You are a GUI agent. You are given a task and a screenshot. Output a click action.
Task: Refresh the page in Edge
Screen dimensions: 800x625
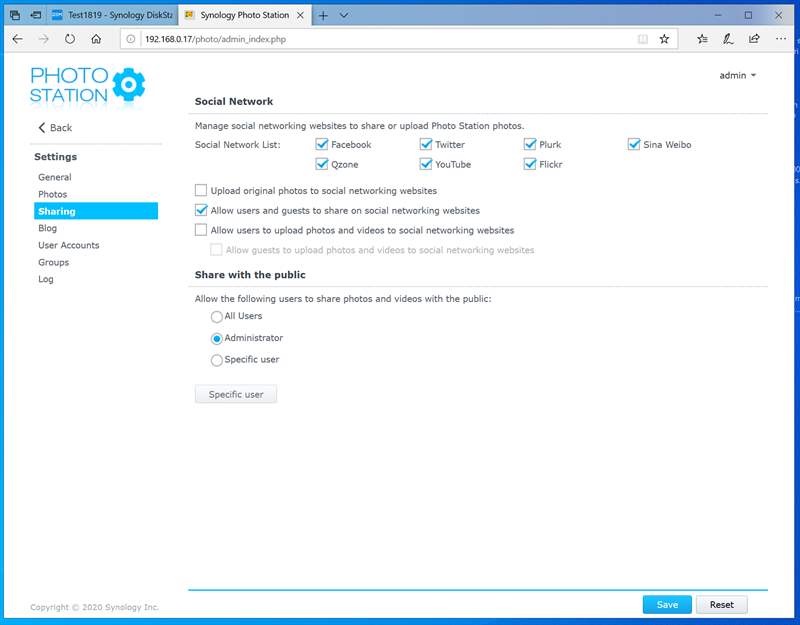click(x=68, y=38)
